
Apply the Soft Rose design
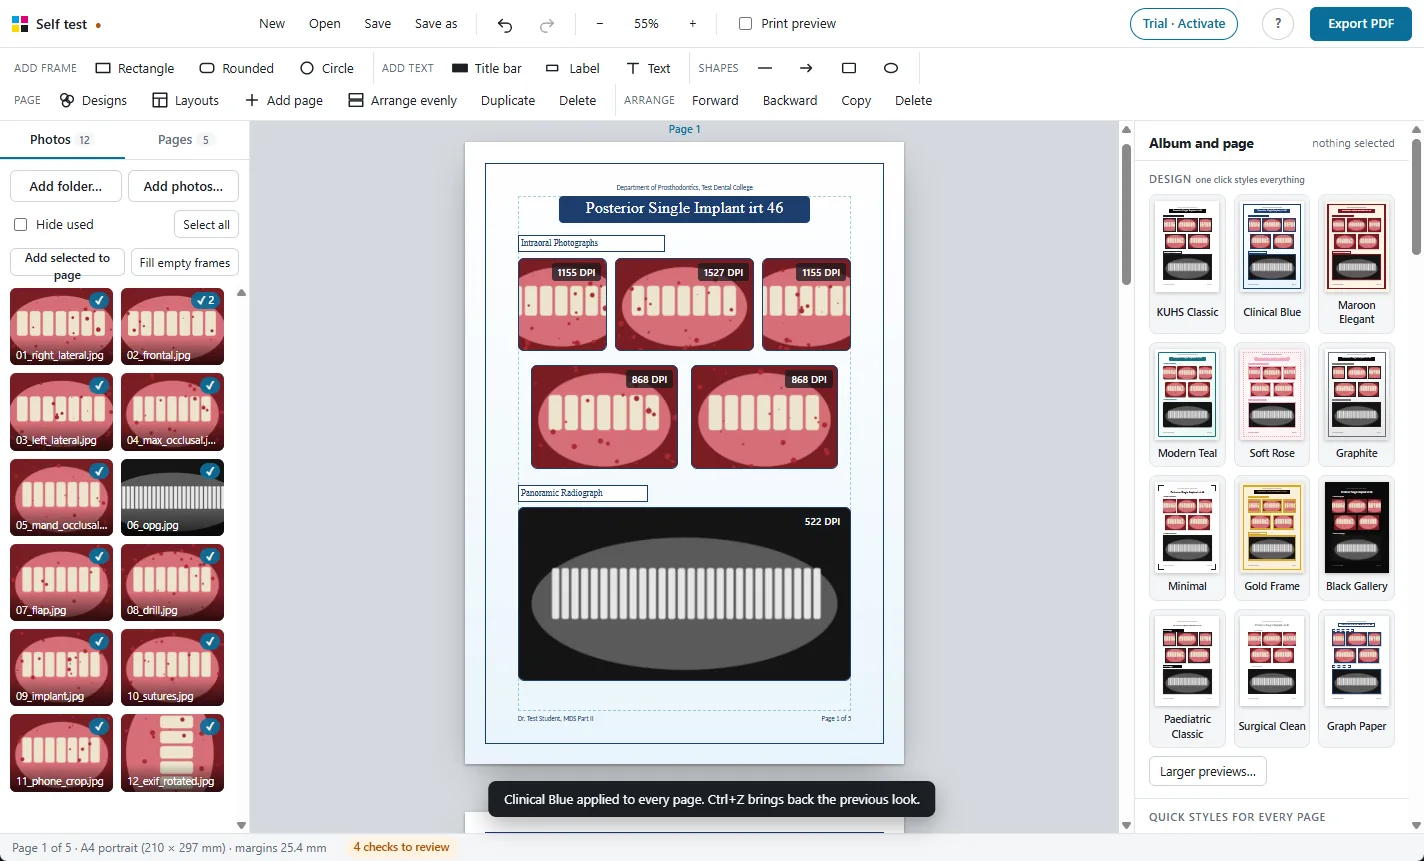[1272, 403]
